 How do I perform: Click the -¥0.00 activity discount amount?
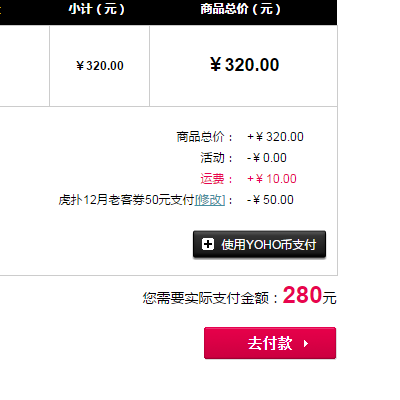[267, 158]
